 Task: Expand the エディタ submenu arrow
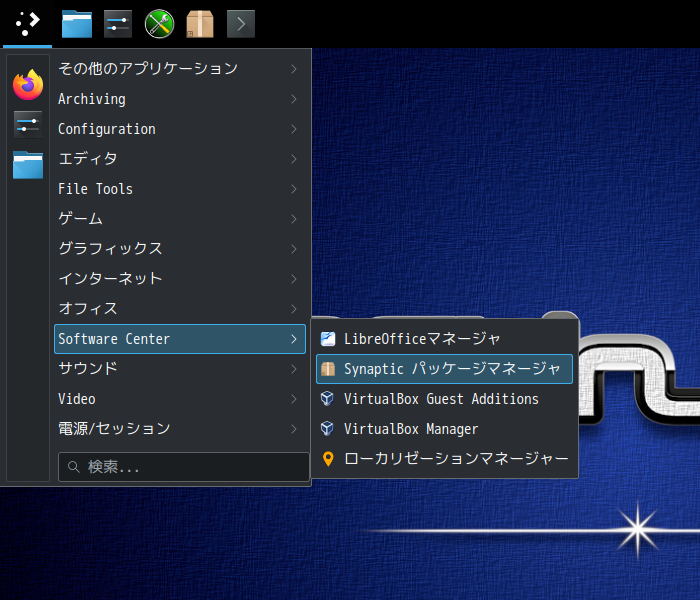[294, 159]
